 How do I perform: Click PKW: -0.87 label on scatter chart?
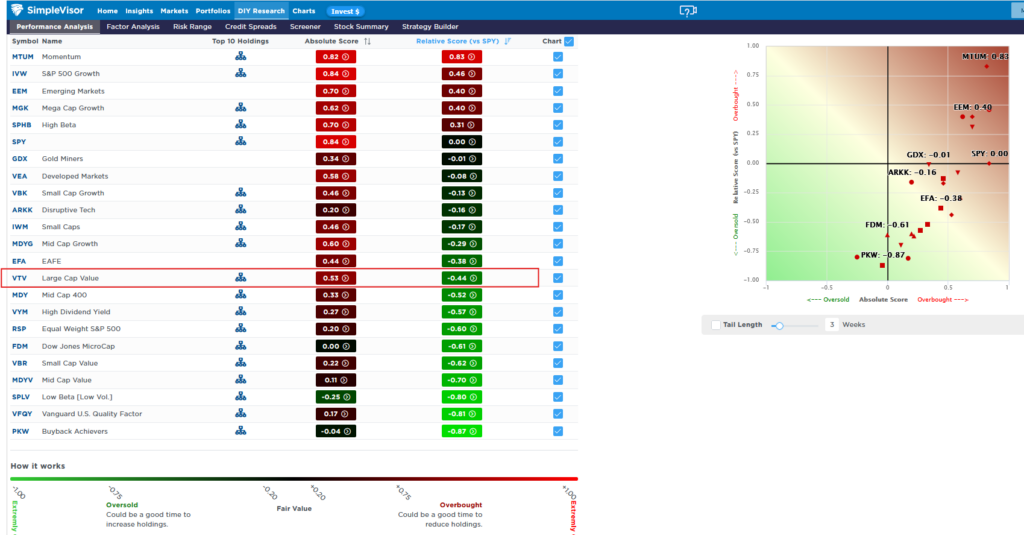[x=883, y=255]
